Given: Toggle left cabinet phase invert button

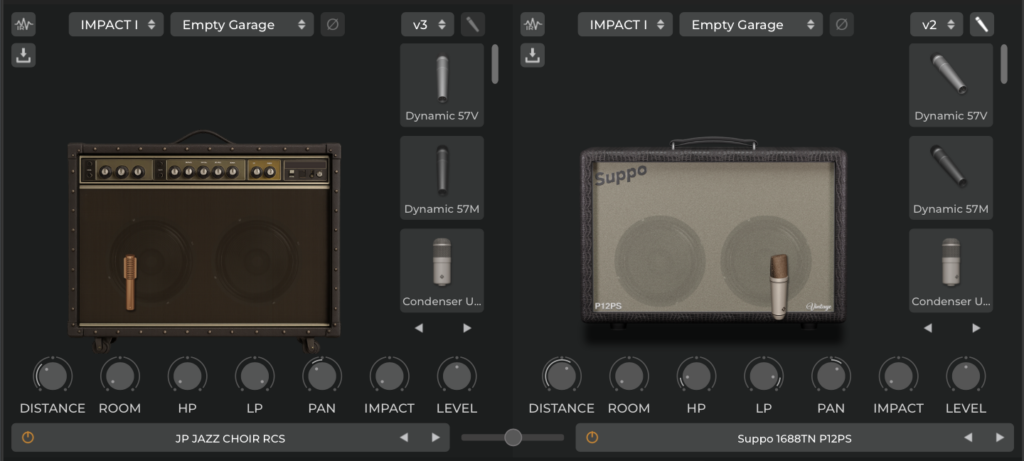Looking at the screenshot, I should coord(332,25).
